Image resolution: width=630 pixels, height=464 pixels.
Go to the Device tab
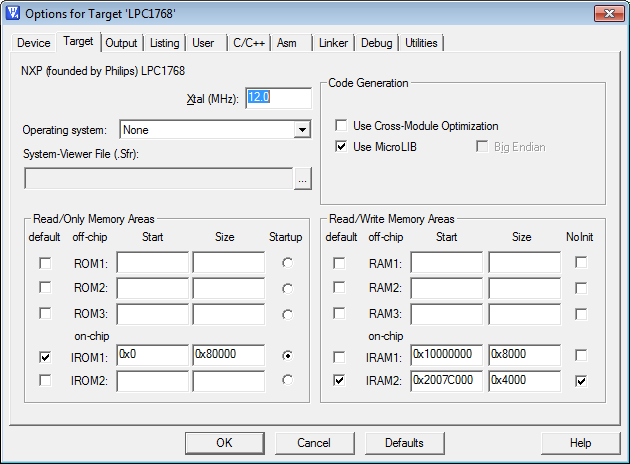(34, 43)
